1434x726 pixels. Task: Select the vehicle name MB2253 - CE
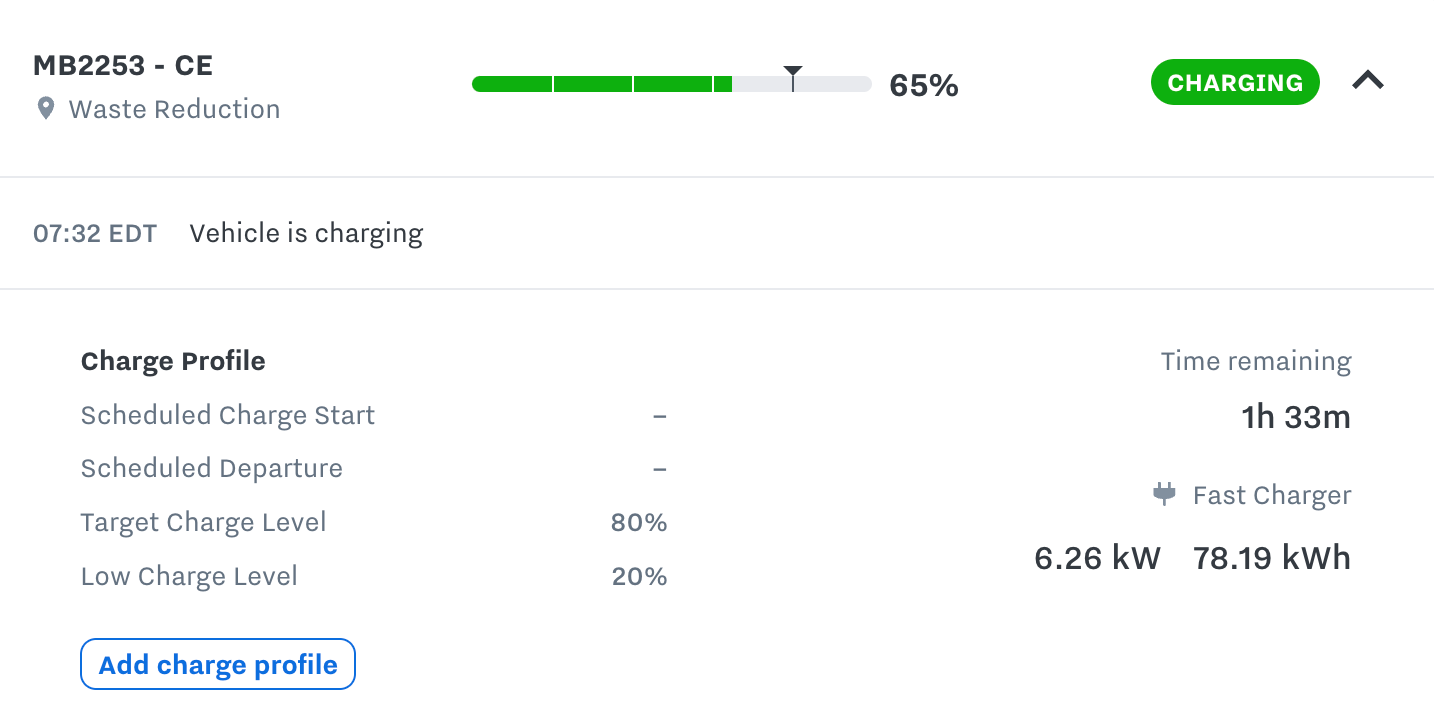click(x=122, y=64)
